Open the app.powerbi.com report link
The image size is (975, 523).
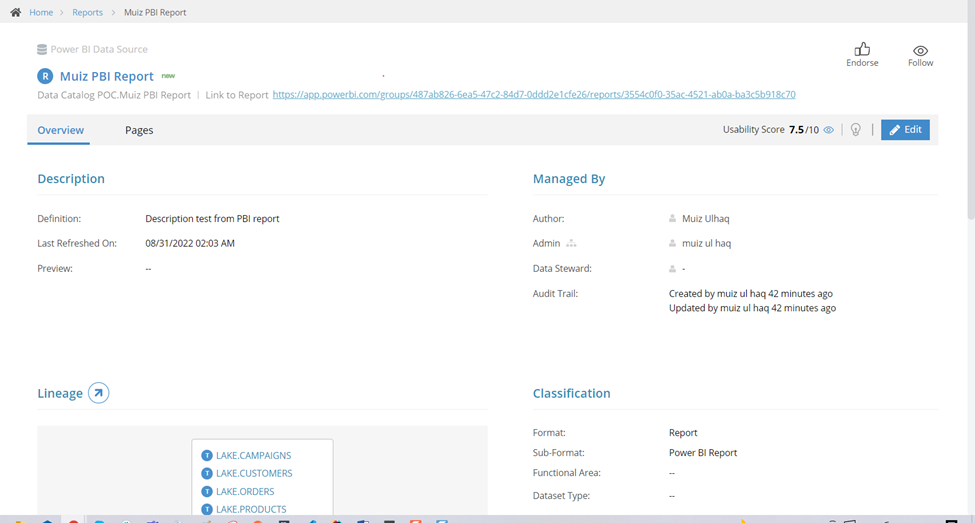(x=534, y=95)
